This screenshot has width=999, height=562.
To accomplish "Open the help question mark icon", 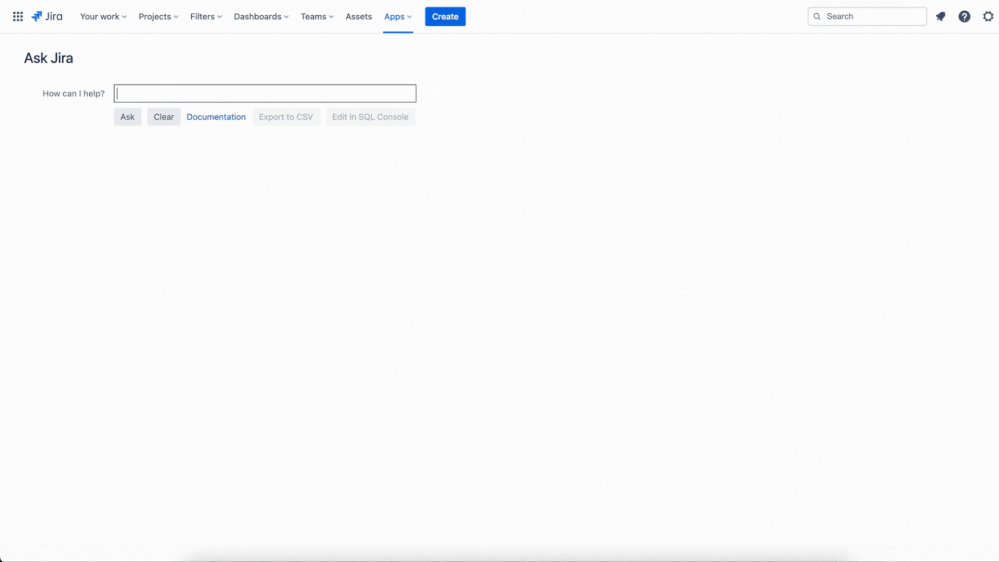I will 964,17.
